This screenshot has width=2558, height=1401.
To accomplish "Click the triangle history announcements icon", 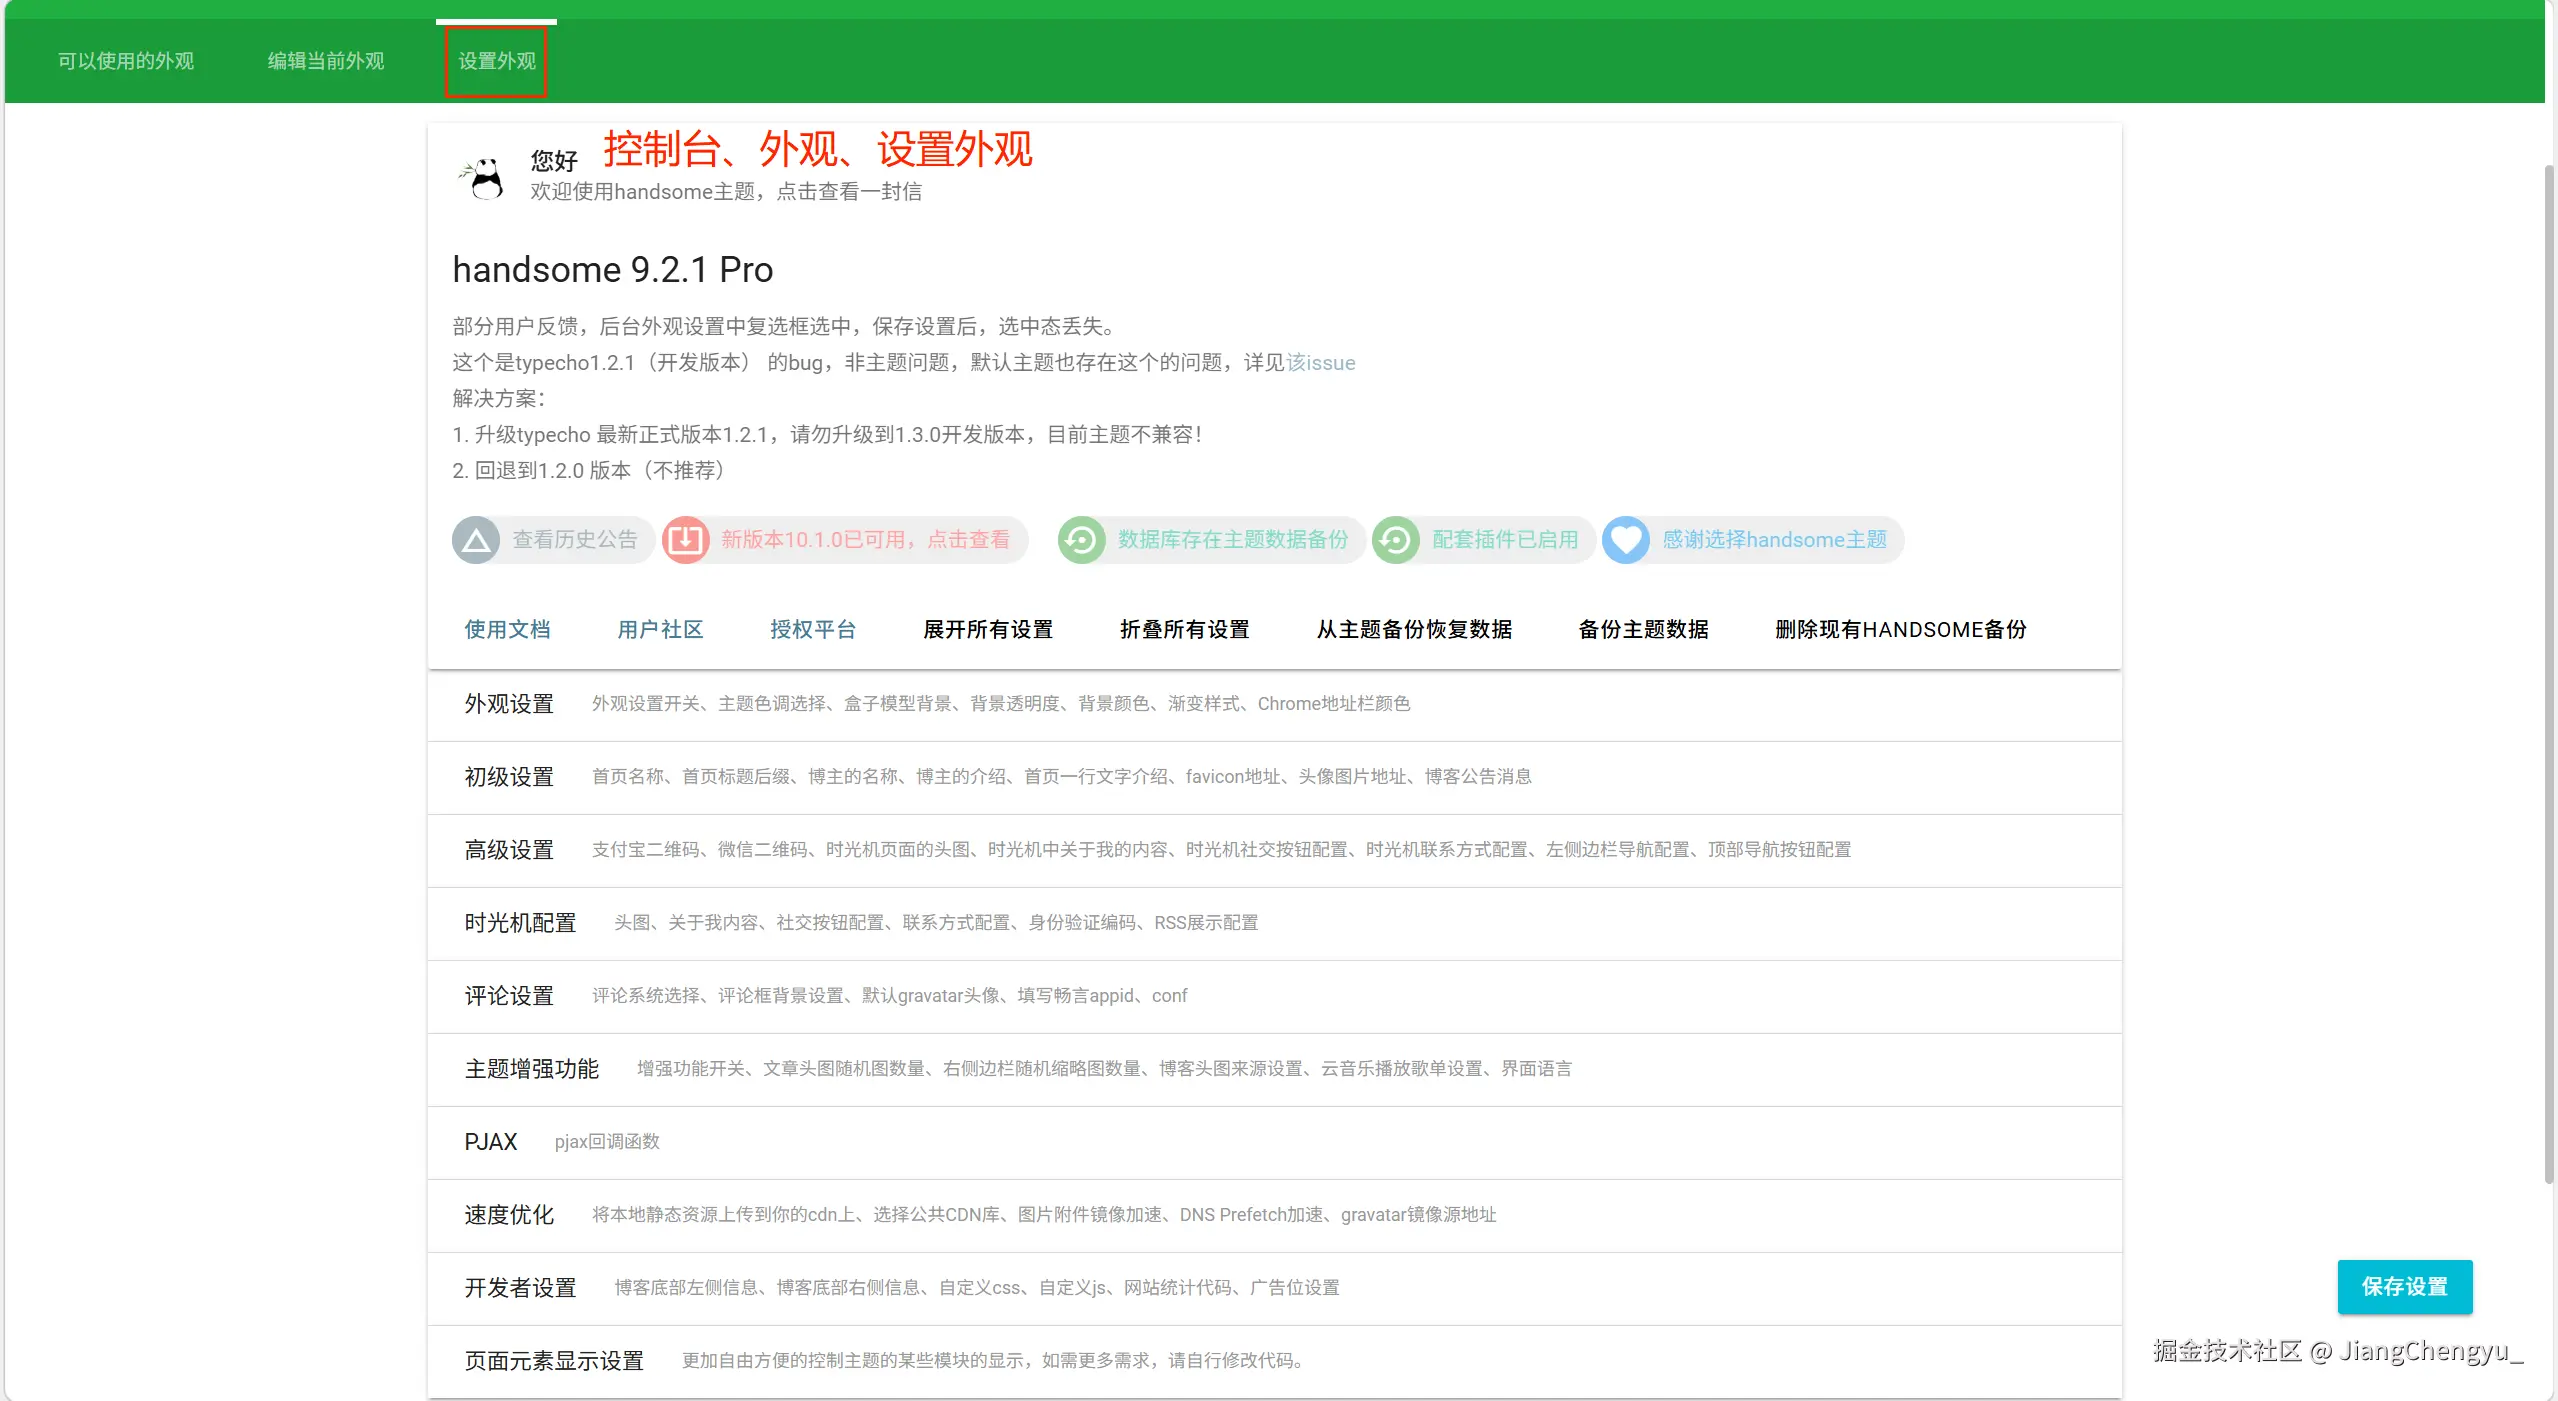I will point(476,541).
